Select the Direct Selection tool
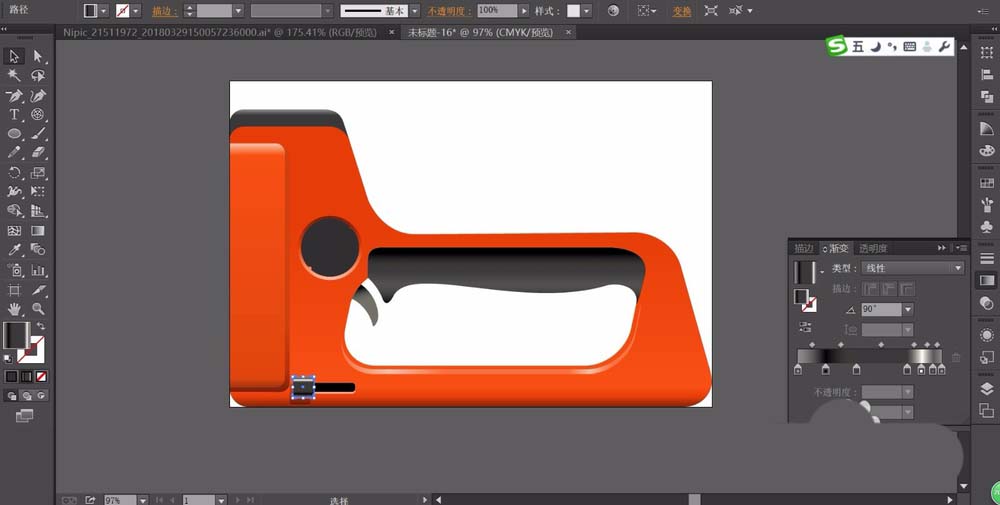The height and width of the screenshot is (505, 1000). point(38,57)
